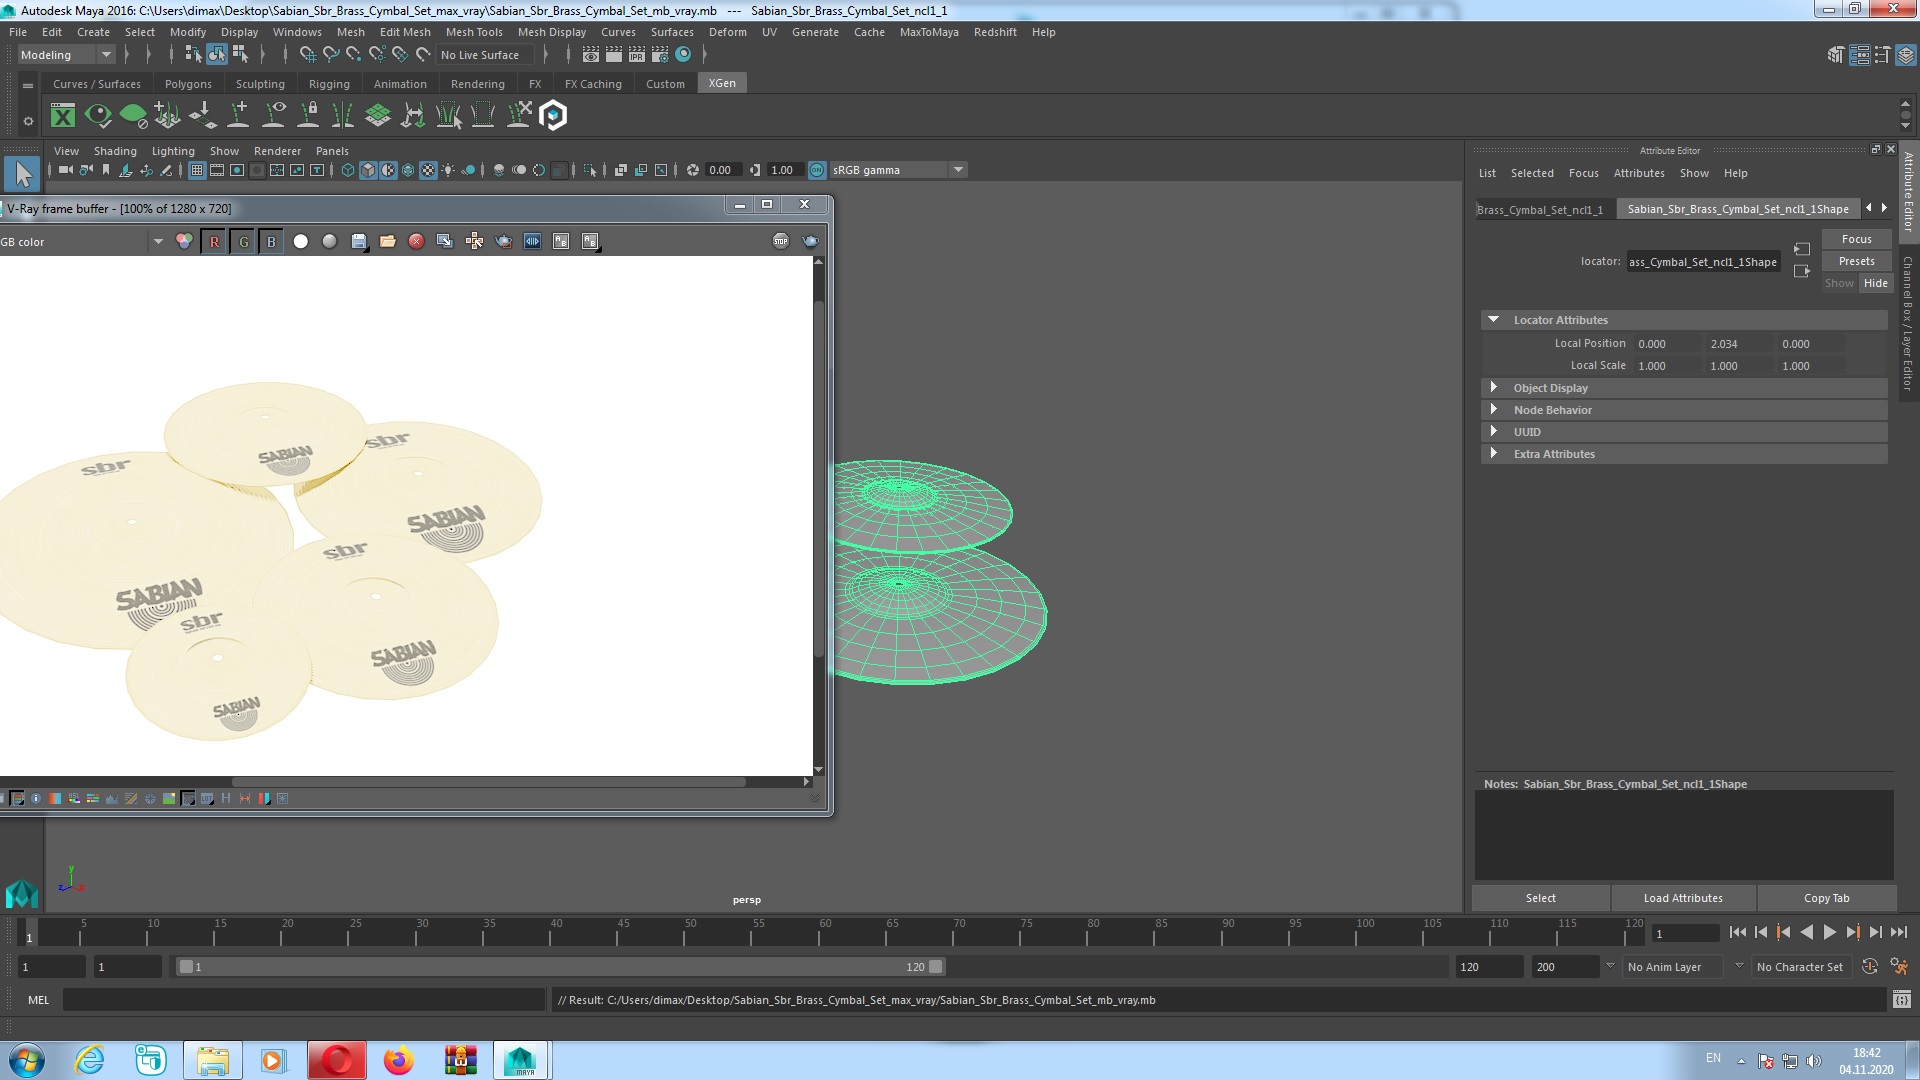Click the XGen lock guide icon

tap(308, 116)
